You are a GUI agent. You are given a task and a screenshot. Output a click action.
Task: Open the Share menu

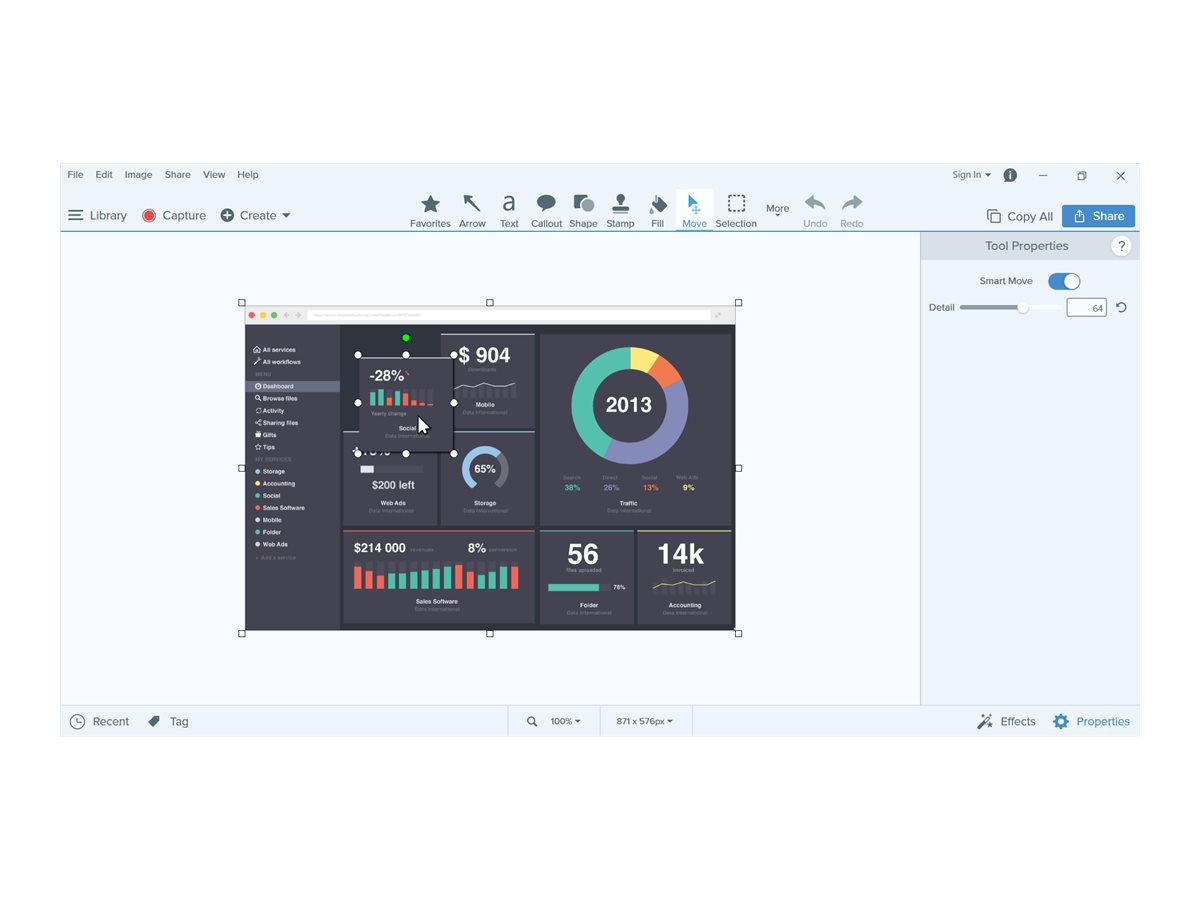tap(177, 174)
